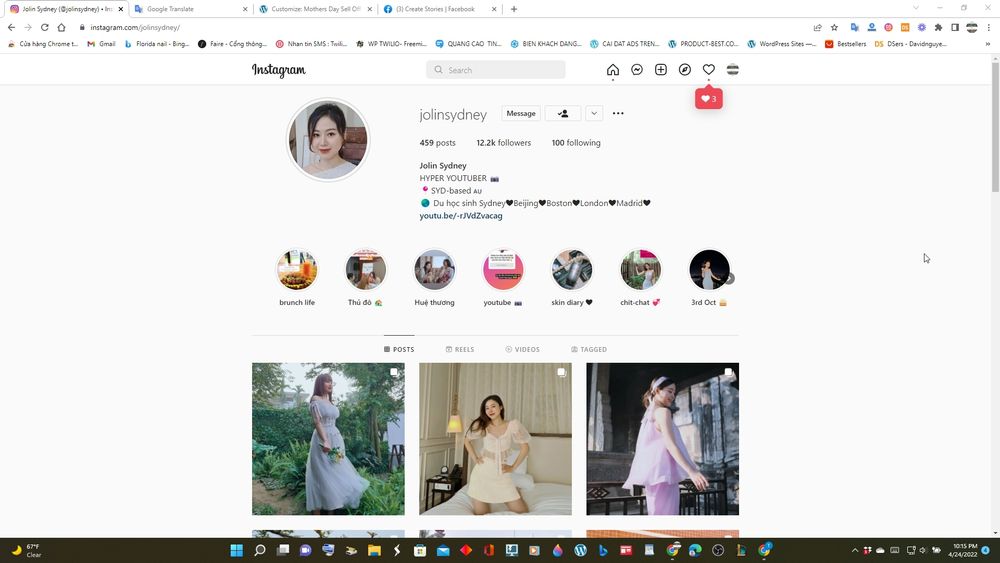Open profile avatar menu in navbar
The height and width of the screenshot is (563, 1000).
pyautogui.click(x=733, y=70)
